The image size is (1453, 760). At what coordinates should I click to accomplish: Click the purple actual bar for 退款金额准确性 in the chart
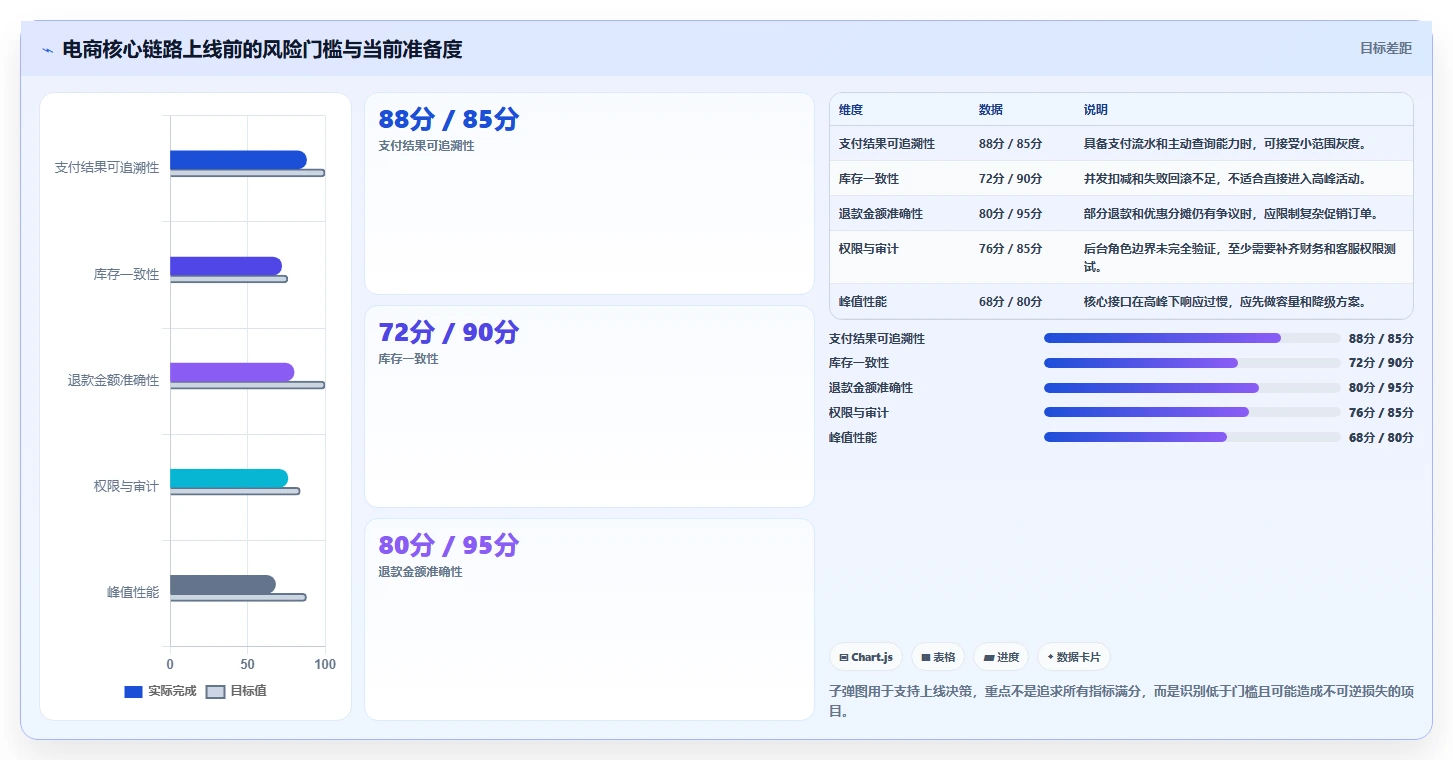[x=232, y=372]
